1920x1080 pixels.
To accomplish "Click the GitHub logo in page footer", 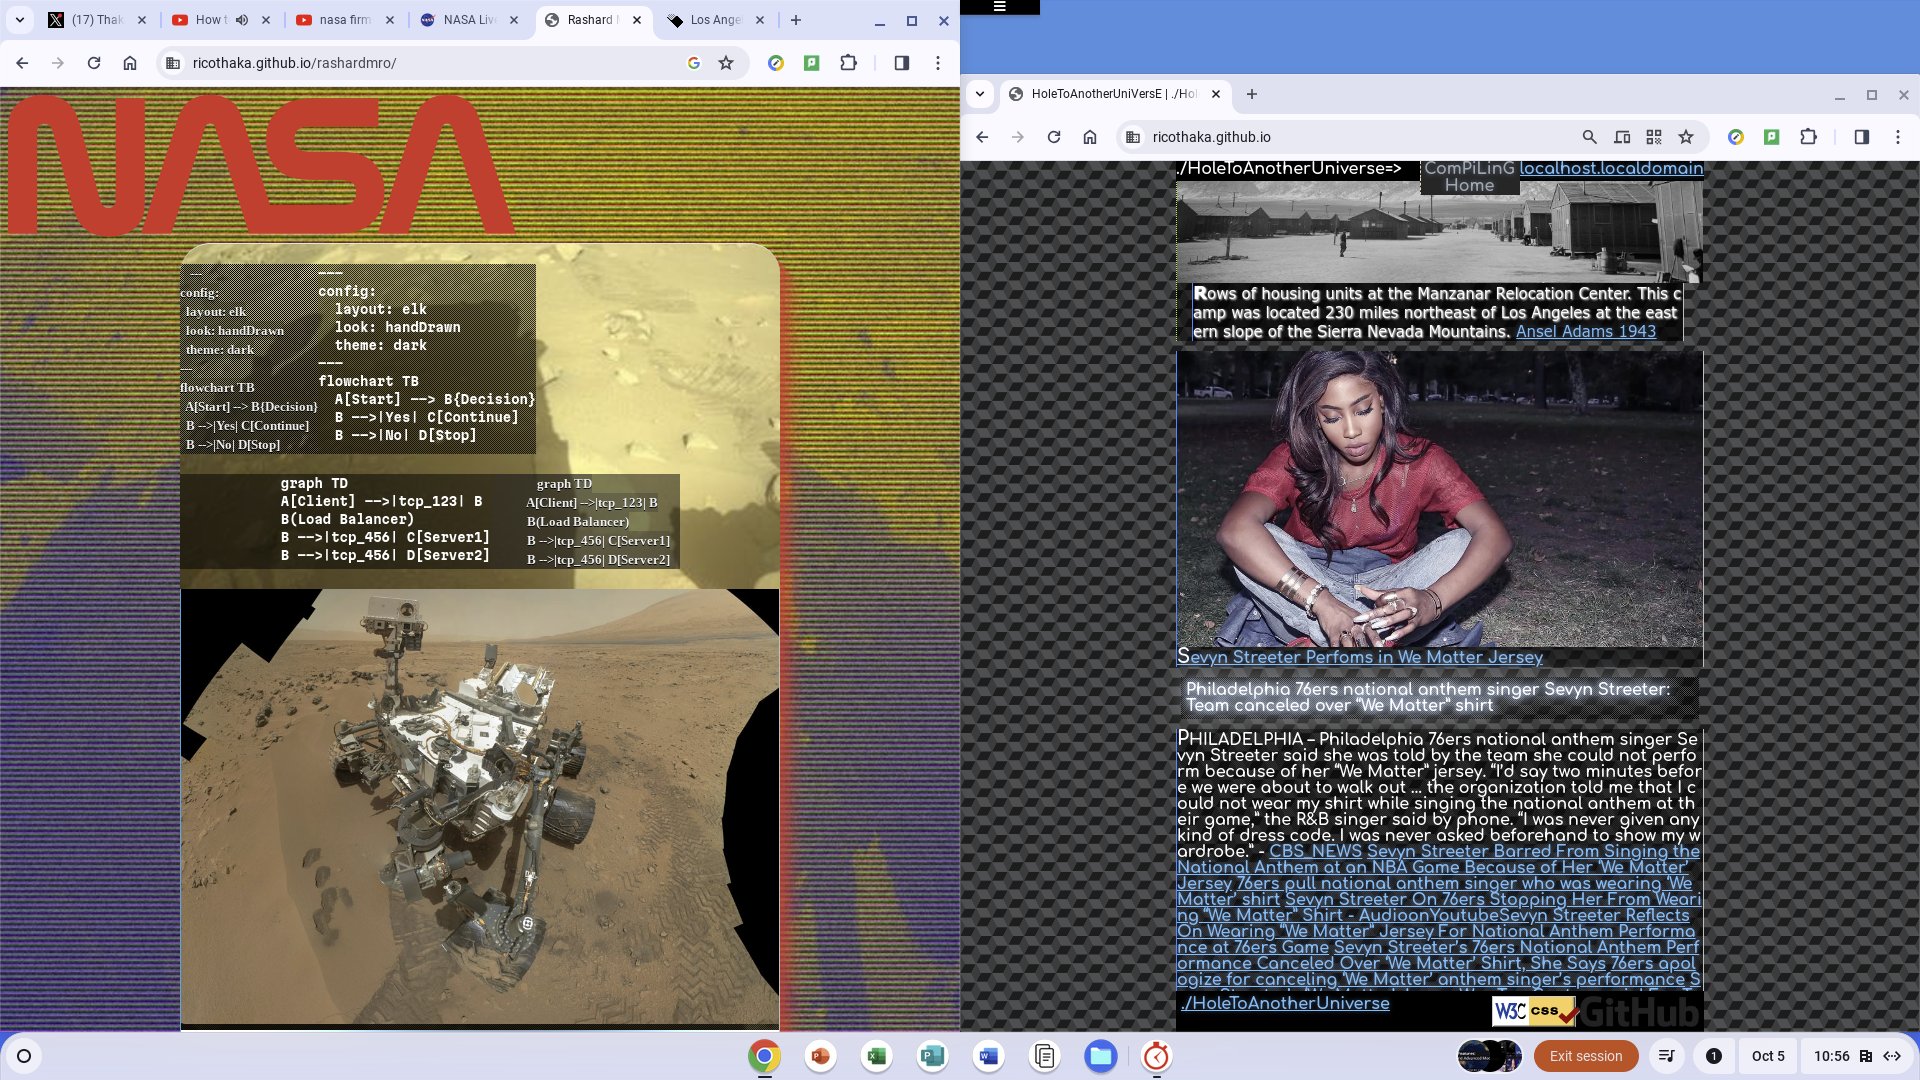I will point(1640,1013).
